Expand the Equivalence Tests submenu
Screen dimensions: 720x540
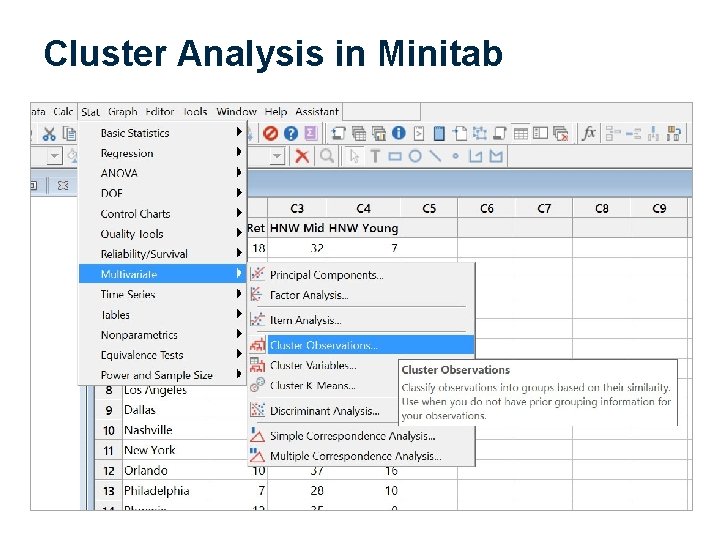[x=163, y=355]
